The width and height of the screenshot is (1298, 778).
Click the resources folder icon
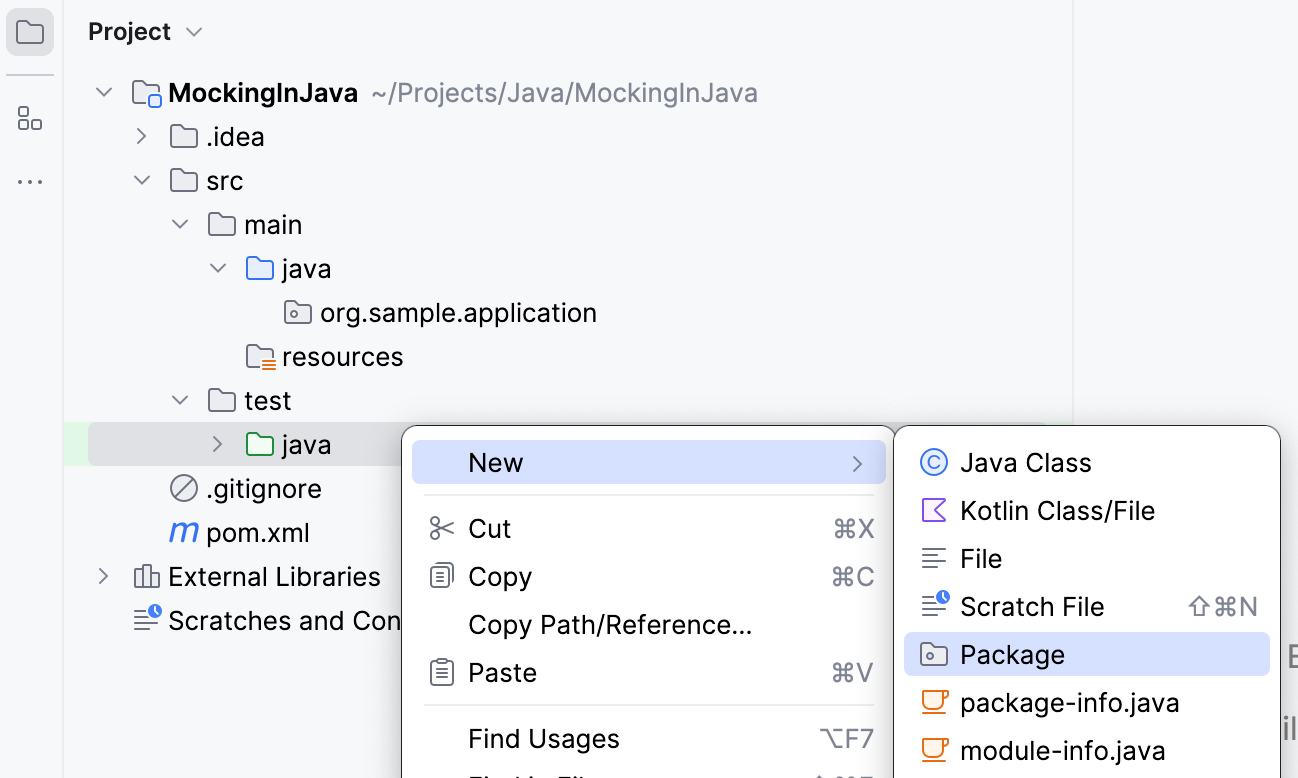(260, 356)
